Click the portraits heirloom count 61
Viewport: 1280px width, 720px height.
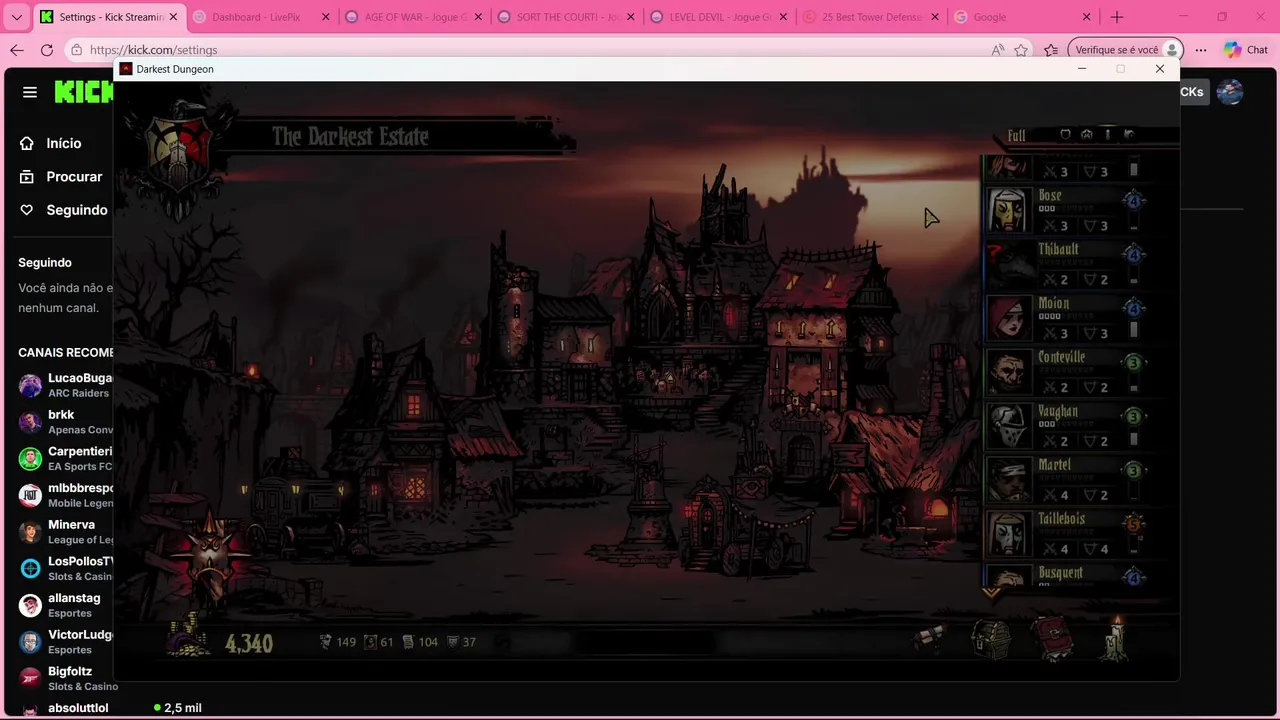[378, 642]
